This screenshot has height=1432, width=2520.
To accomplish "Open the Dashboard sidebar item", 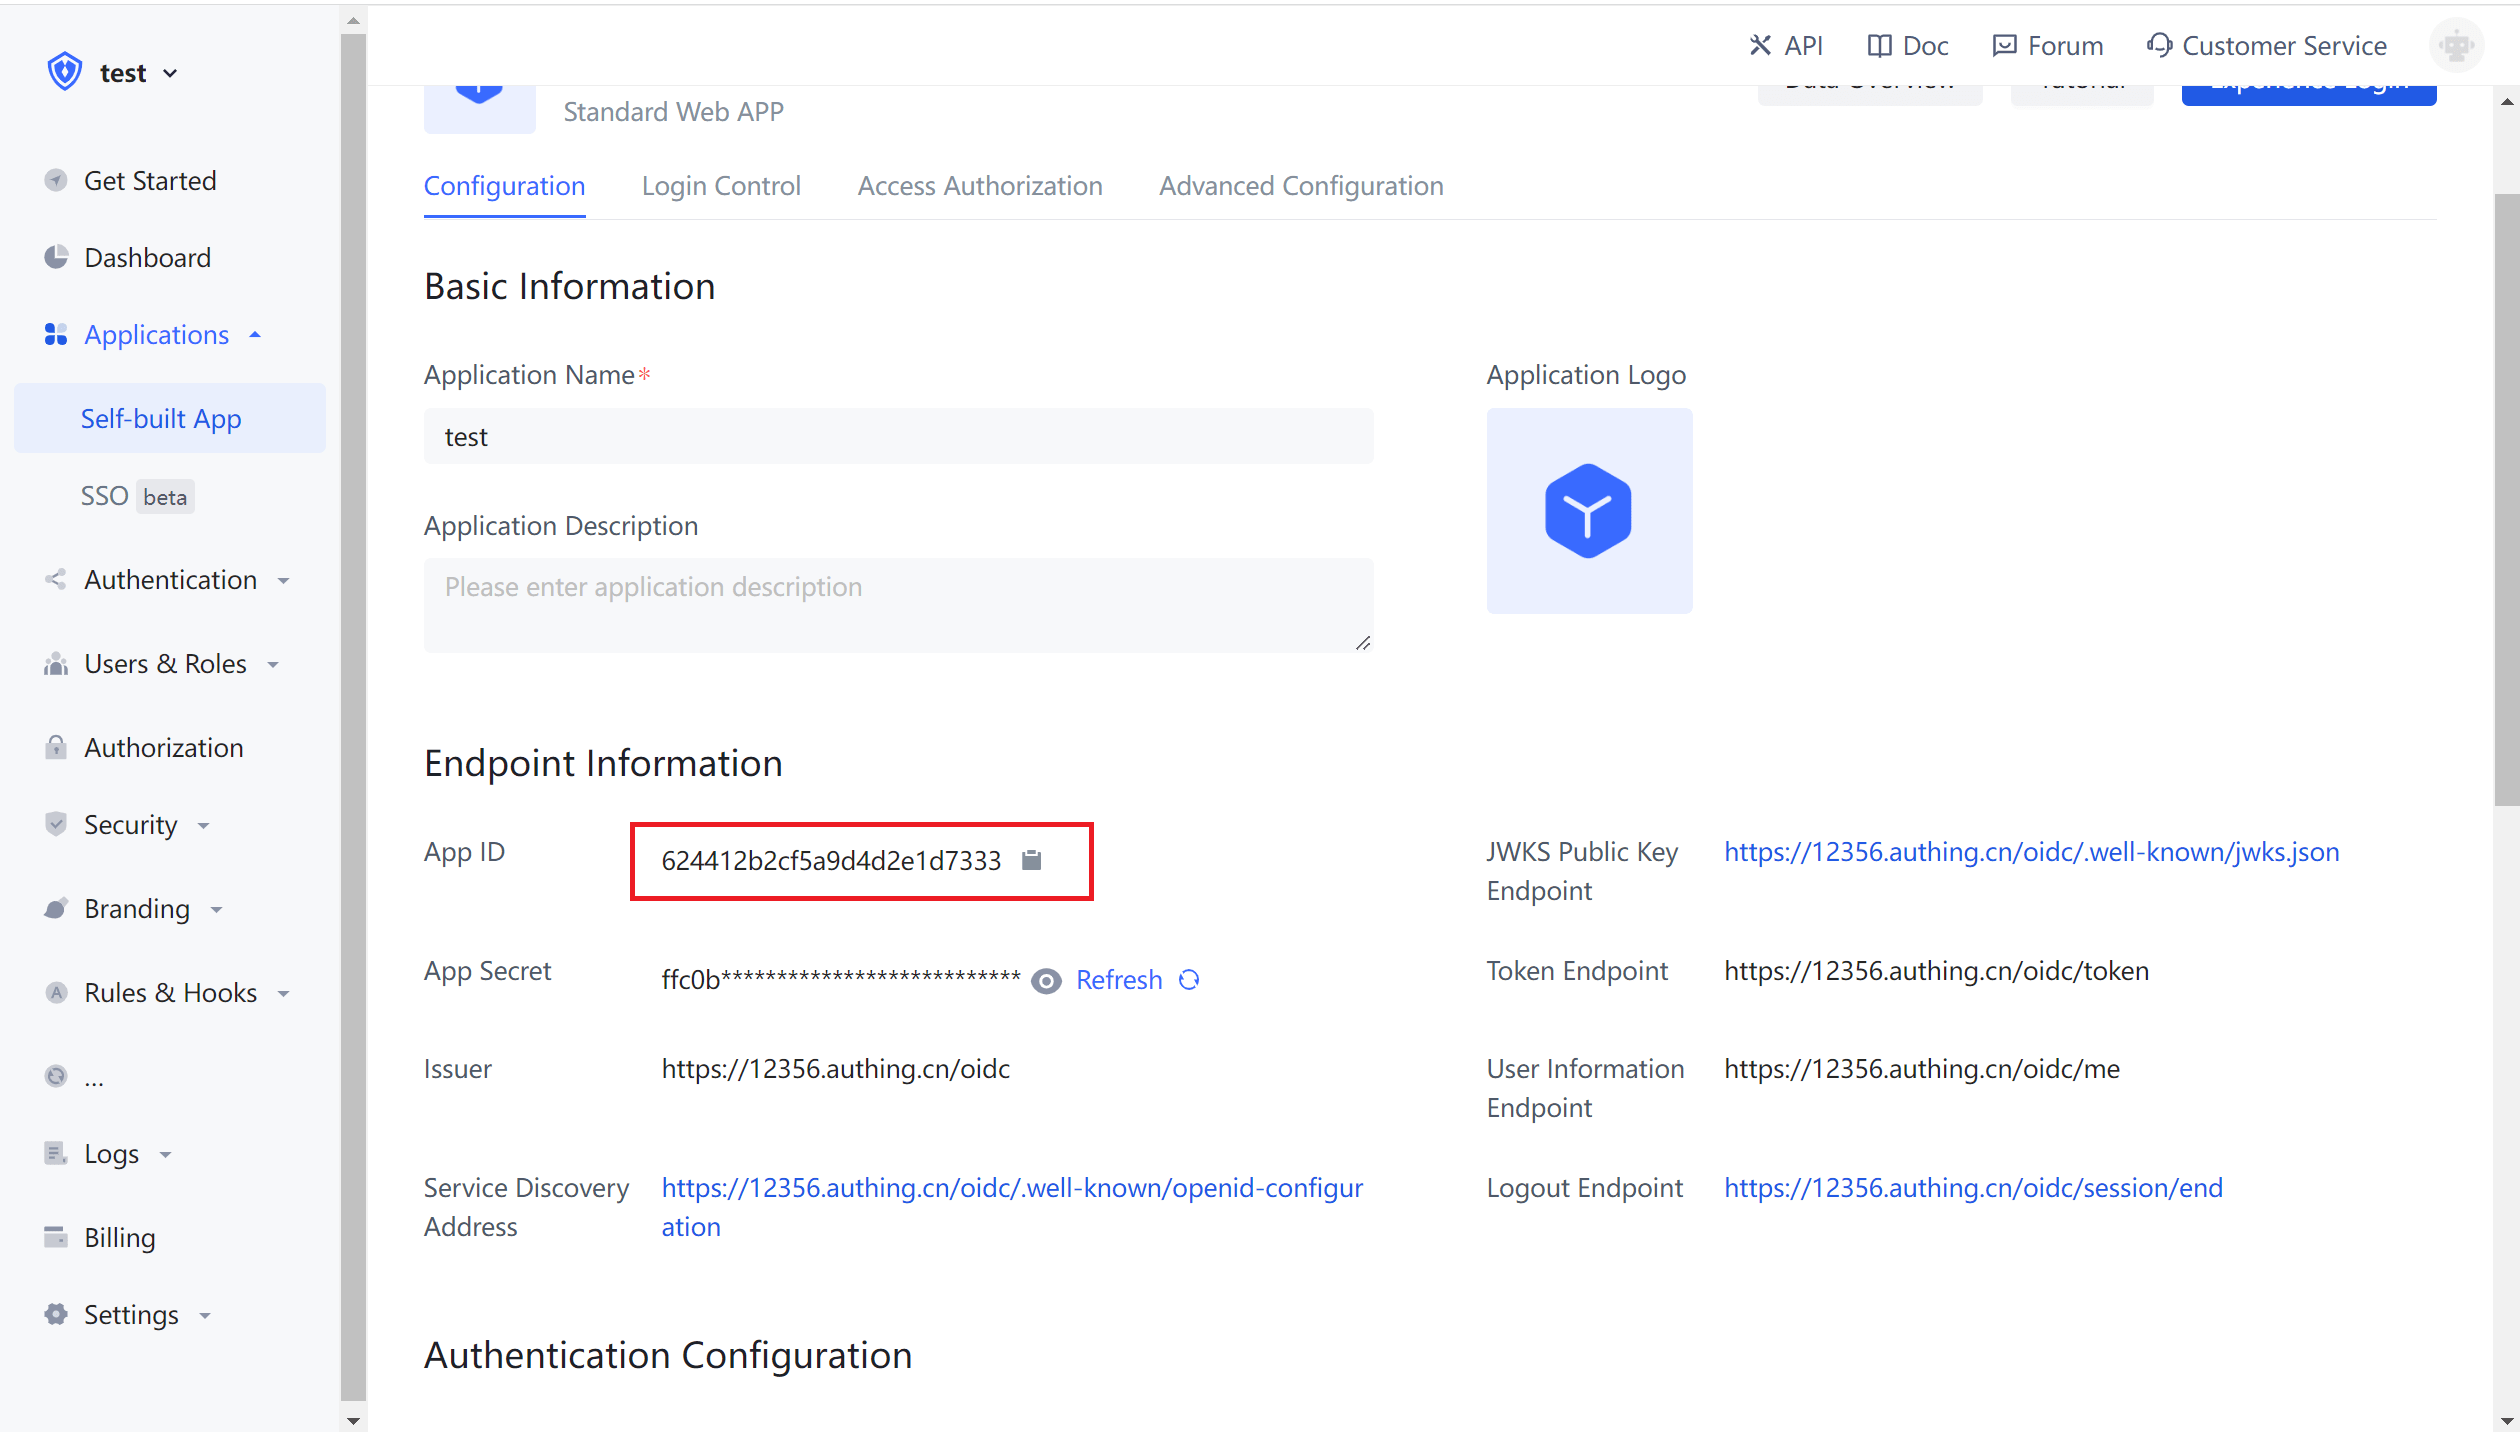I will coord(147,258).
